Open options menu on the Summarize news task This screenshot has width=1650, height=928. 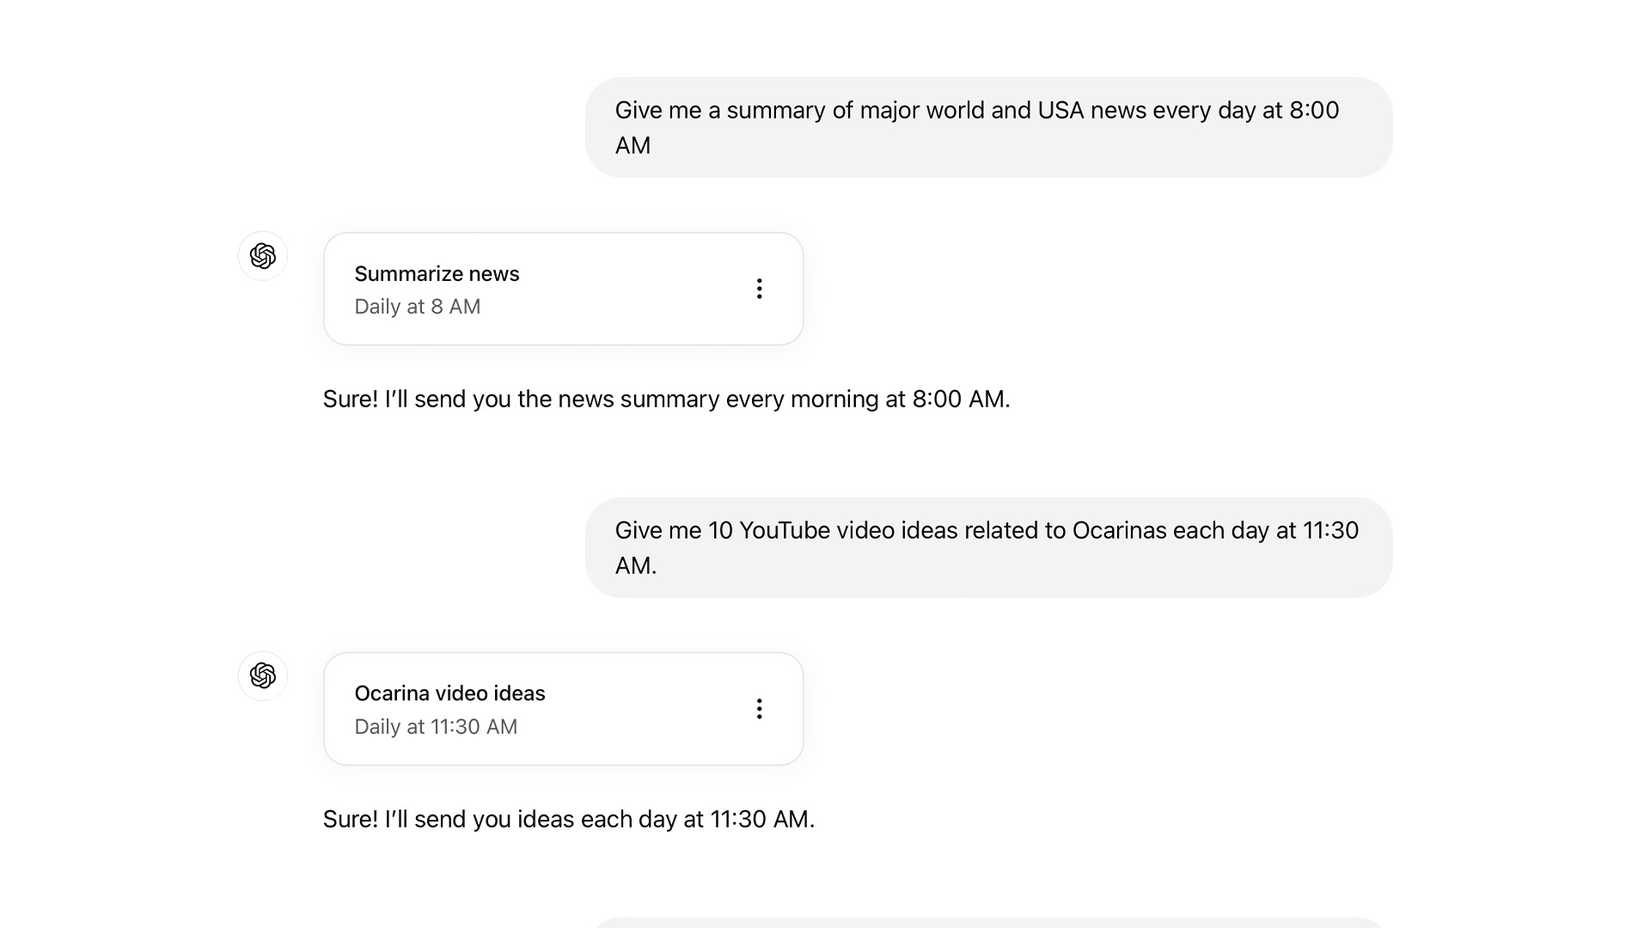click(759, 288)
